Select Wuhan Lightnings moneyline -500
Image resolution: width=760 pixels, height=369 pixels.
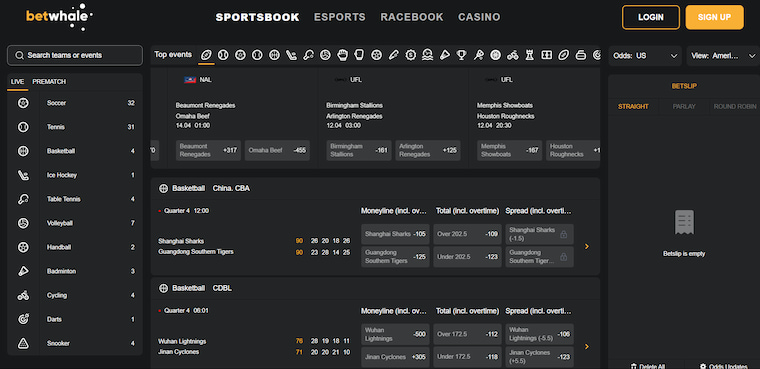tap(395, 334)
